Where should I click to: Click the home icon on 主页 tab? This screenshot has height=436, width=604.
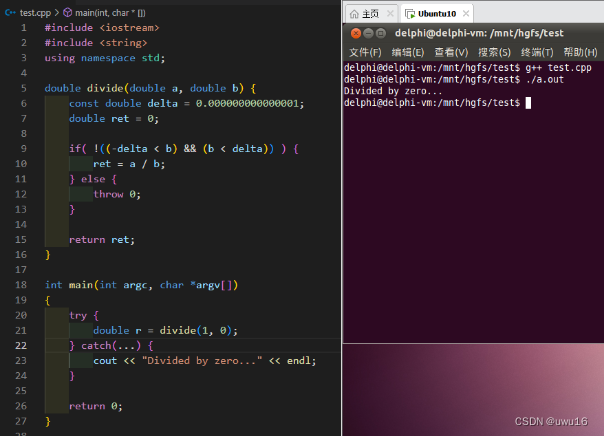pyautogui.click(x=354, y=14)
